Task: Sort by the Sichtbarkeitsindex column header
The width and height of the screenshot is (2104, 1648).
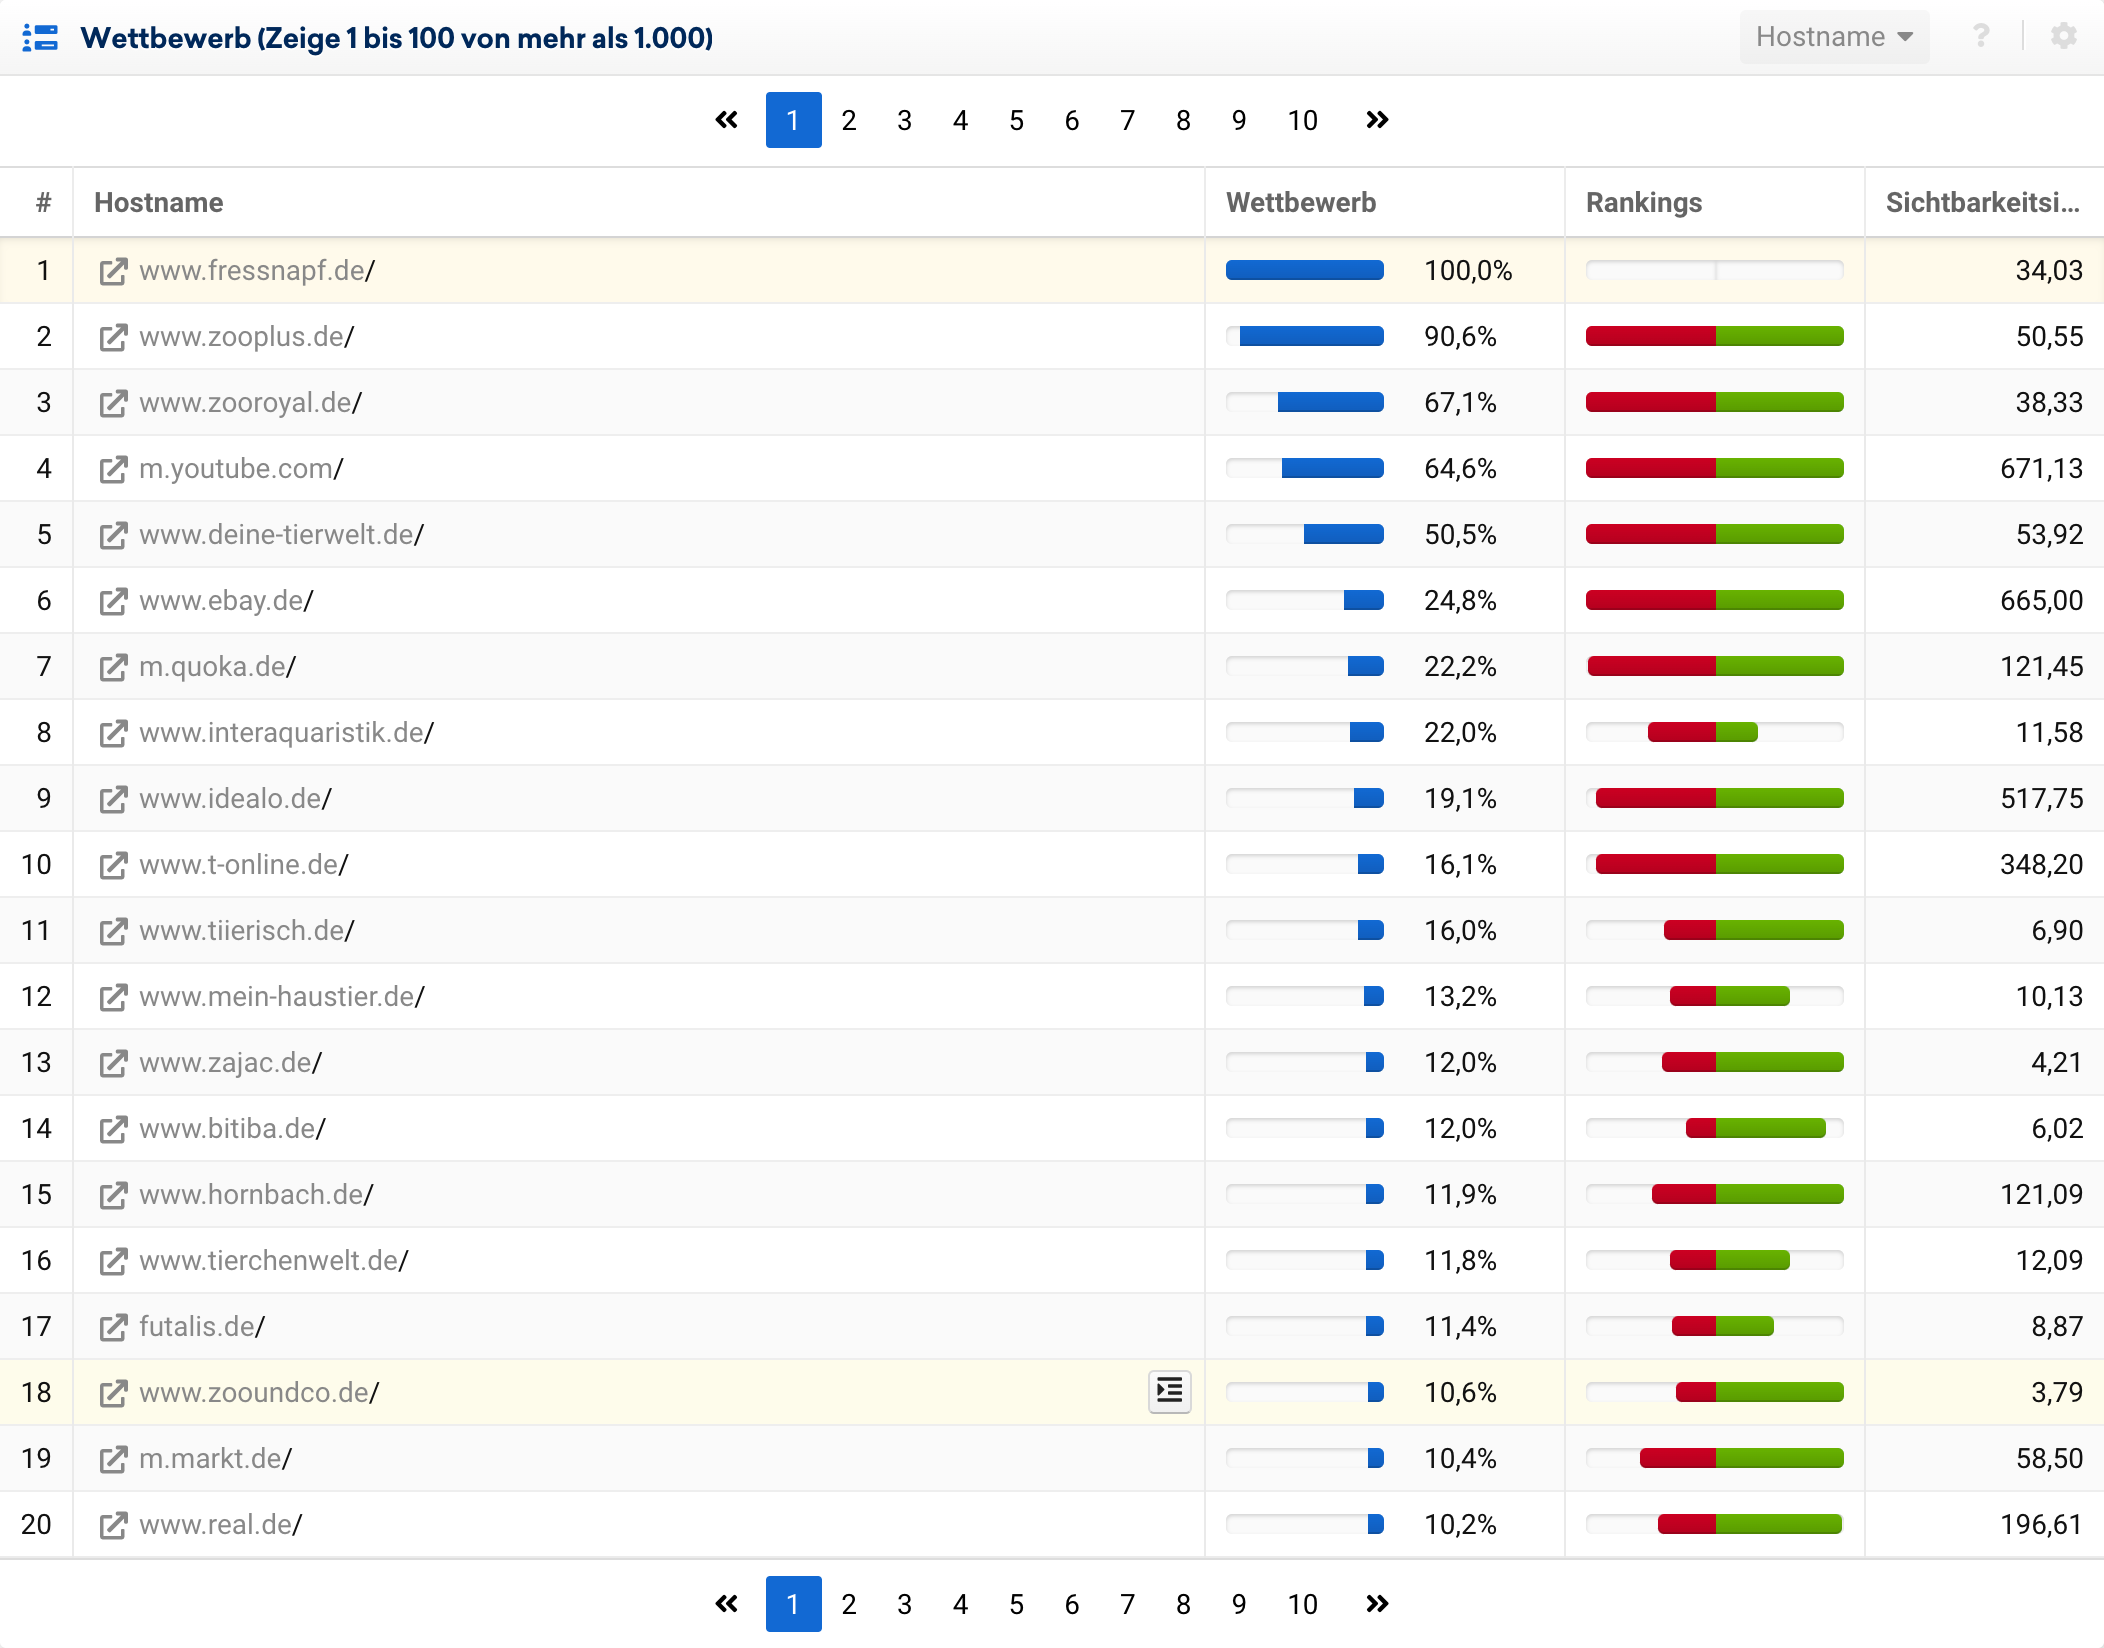Action: point(1982,203)
